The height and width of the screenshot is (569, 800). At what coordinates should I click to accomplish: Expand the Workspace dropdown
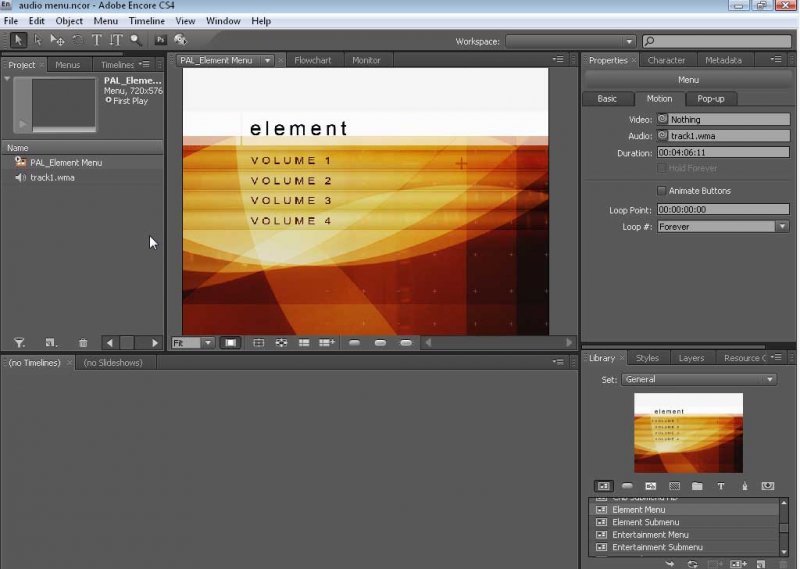click(x=629, y=41)
